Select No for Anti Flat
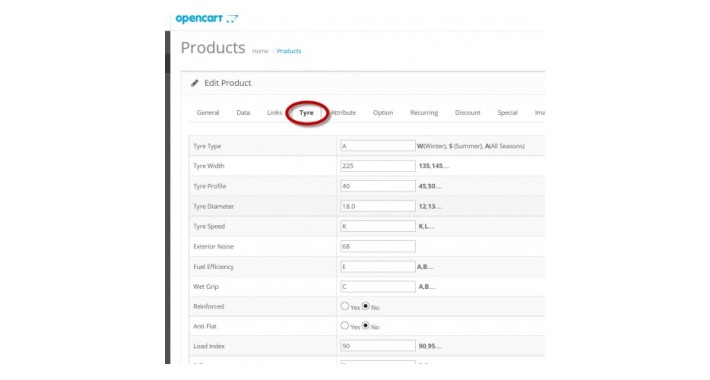The height and width of the screenshot is (380, 710). tap(366, 326)
